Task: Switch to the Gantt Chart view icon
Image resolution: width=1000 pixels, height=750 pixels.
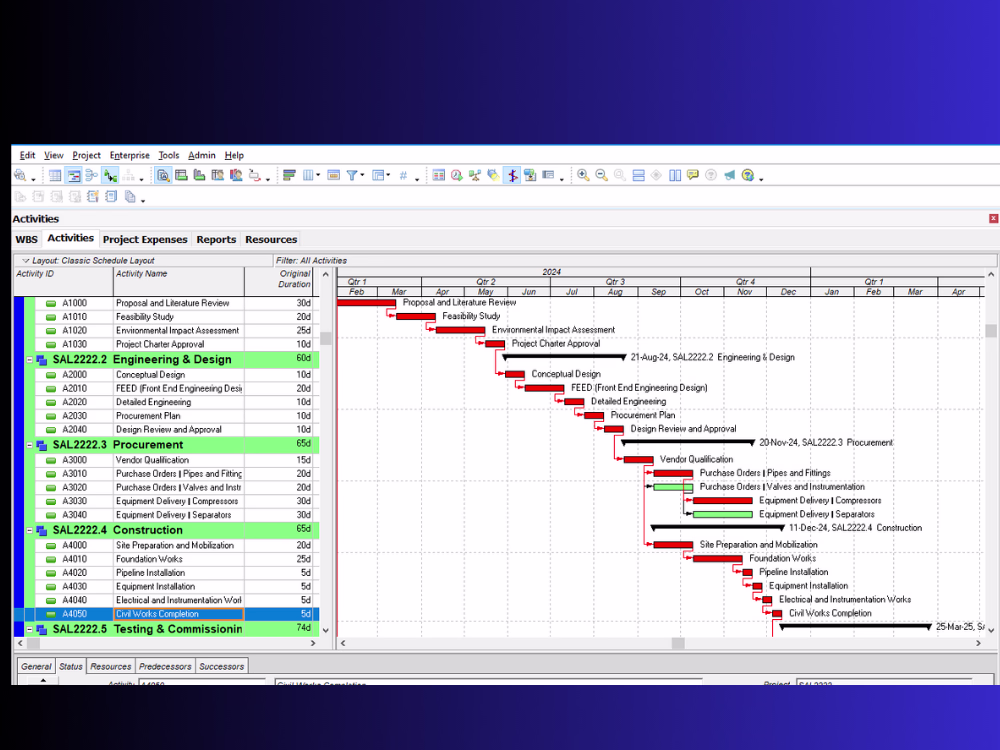Action: click(73, 175)
